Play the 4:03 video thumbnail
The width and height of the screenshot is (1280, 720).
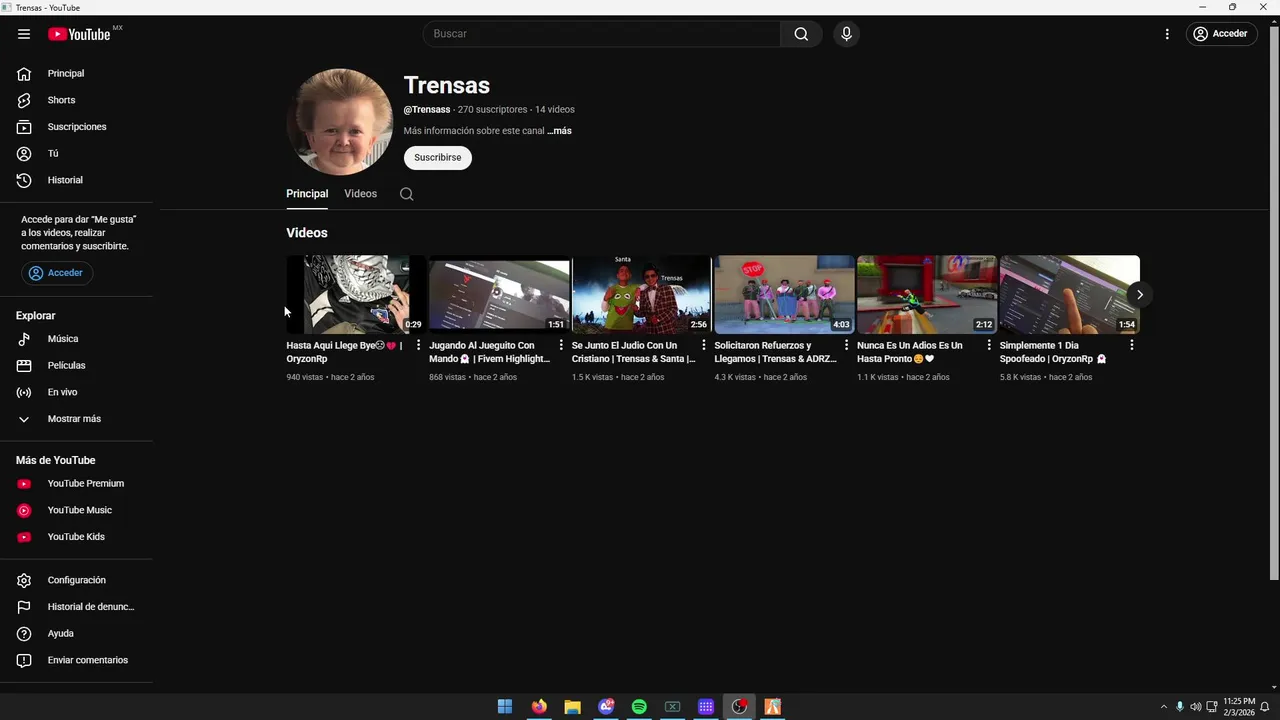pos(784,294)
